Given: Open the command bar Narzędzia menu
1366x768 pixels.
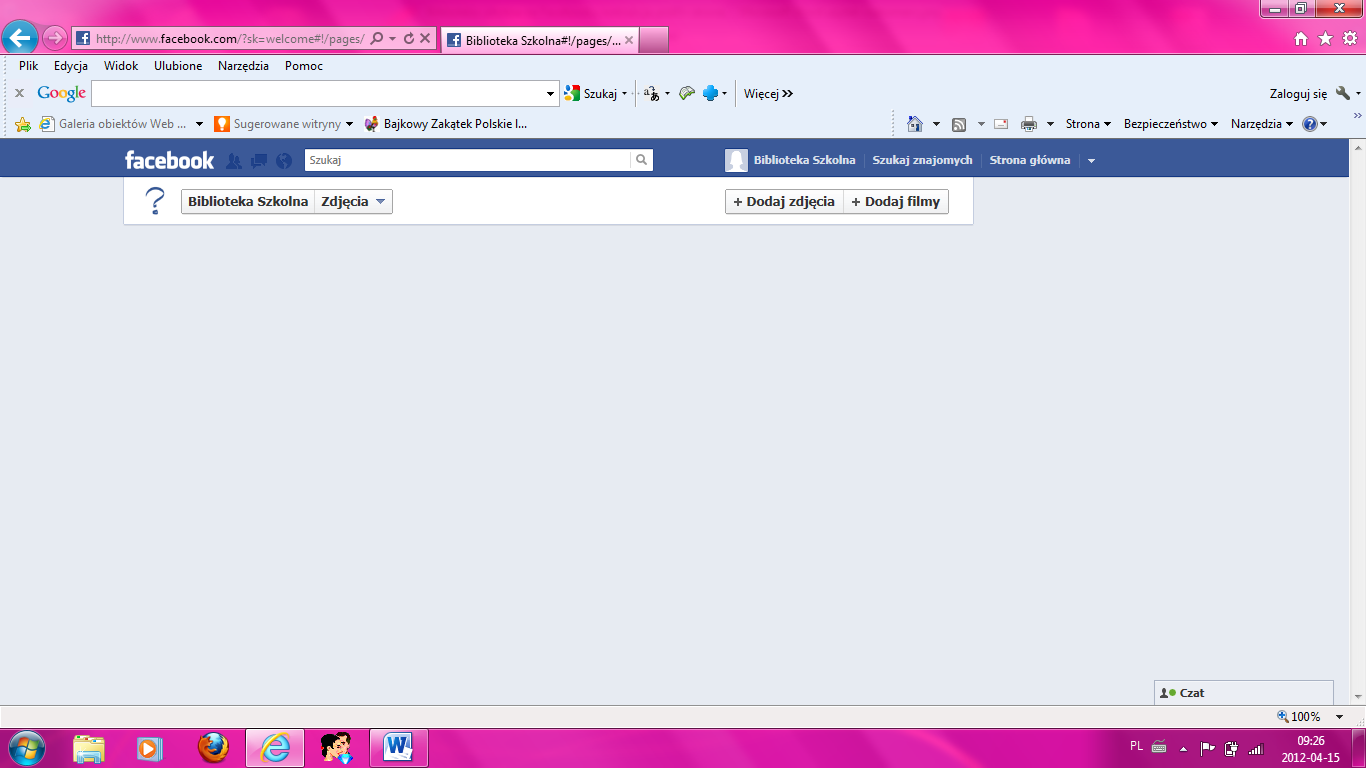Looking at the screenshot, I should pyautogui.click(x=1262, y=124).
